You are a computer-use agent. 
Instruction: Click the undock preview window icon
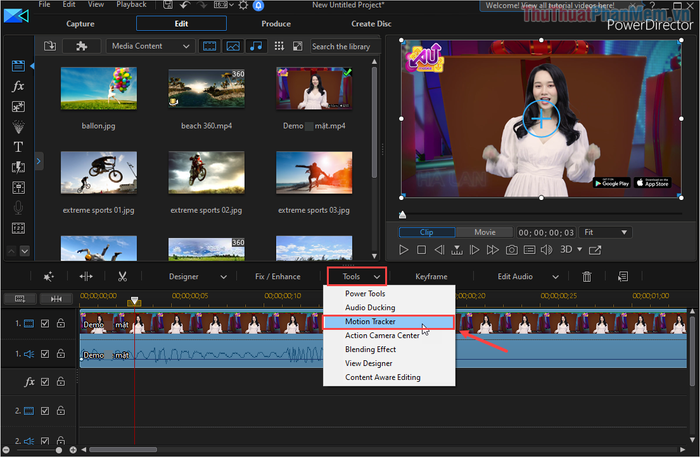[595, 250]
